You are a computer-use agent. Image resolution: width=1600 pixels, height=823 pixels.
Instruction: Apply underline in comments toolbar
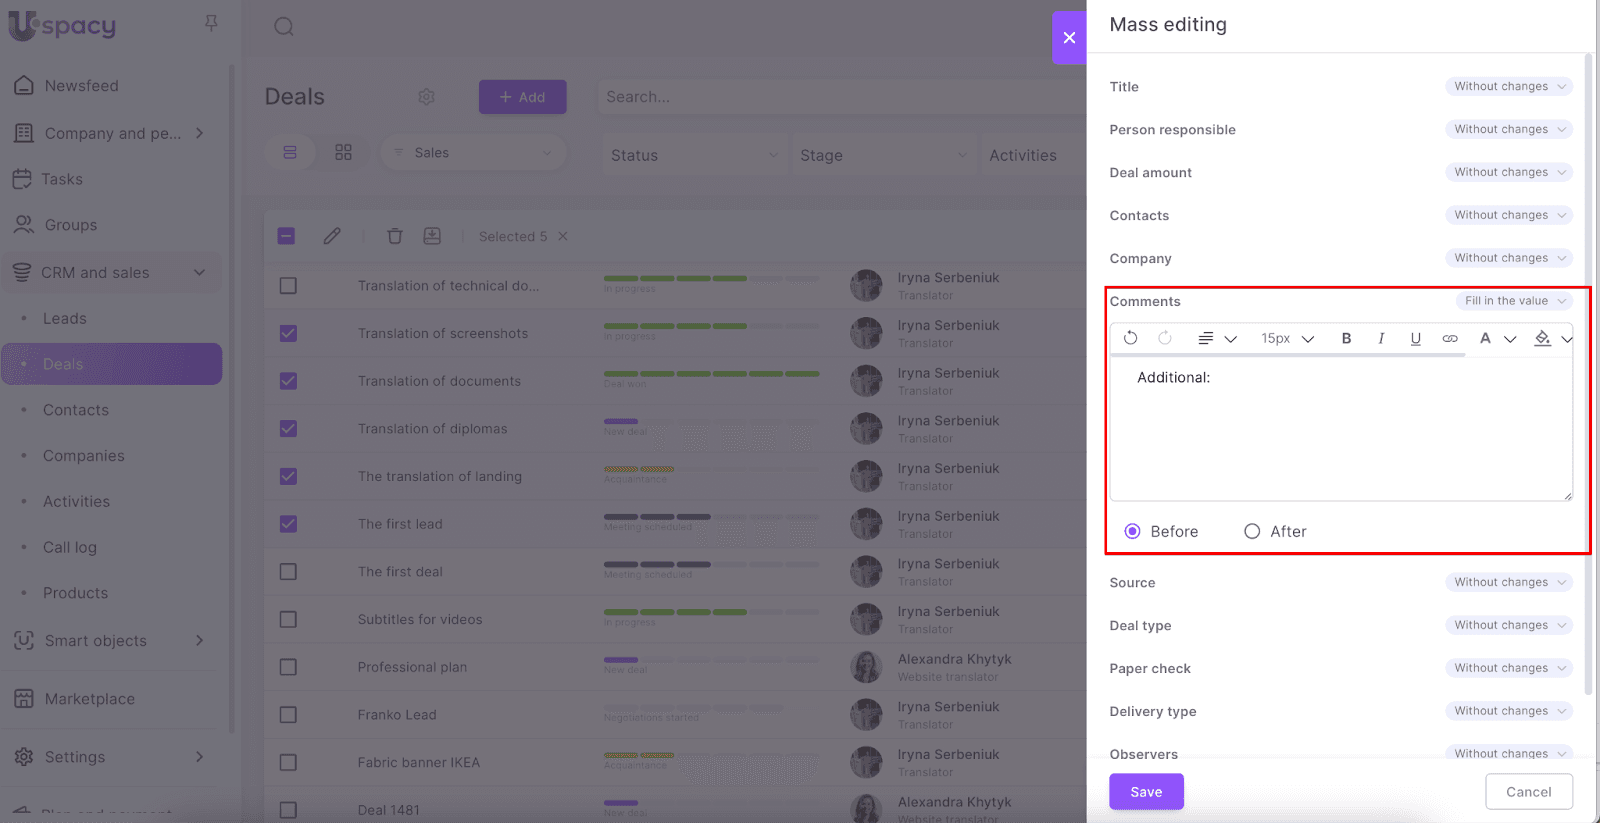pos(1415,339)
